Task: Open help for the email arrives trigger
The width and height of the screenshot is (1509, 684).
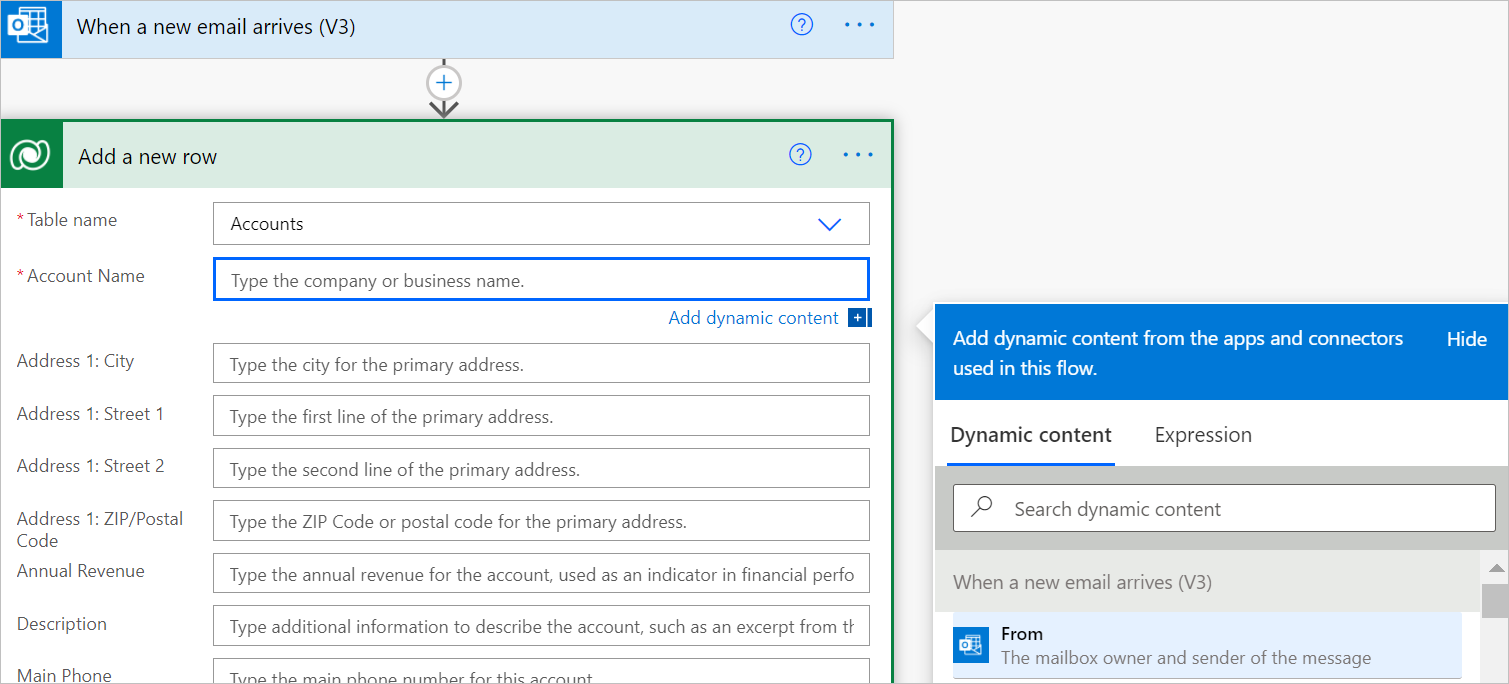Action: point(802,26)
